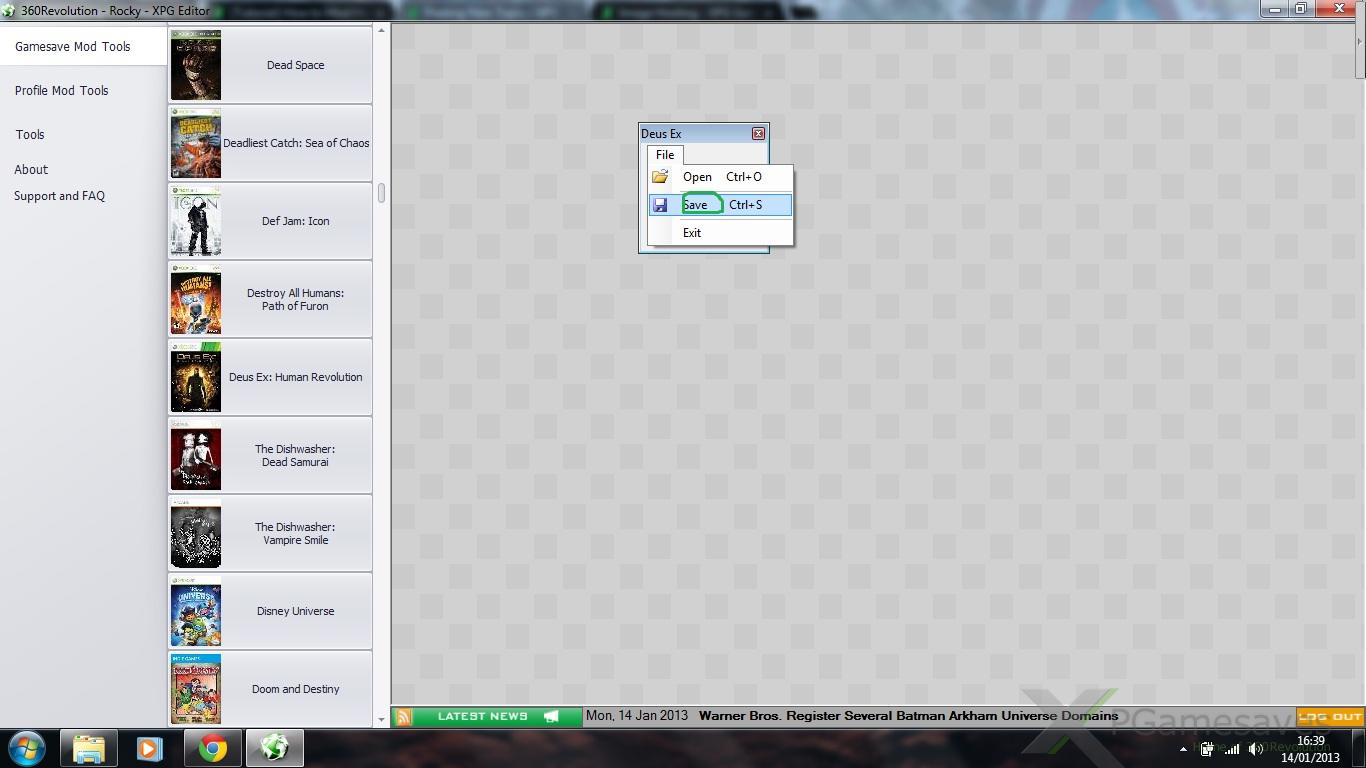Click the XPG Editor globe taskbar icon
Image resolution: width=1366 pixels, height=768 pixels.
pos(274,748)
